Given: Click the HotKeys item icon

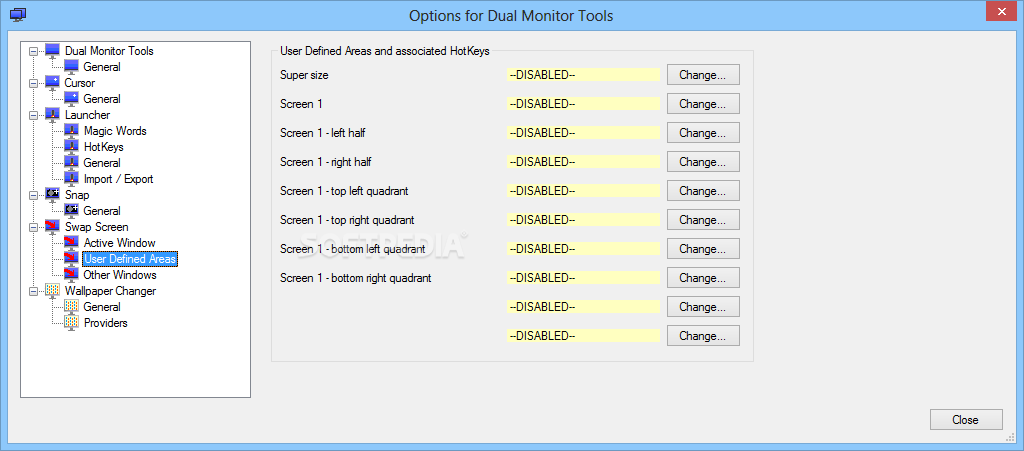Looking at the screenshot, I should click(x=71, y=147).
